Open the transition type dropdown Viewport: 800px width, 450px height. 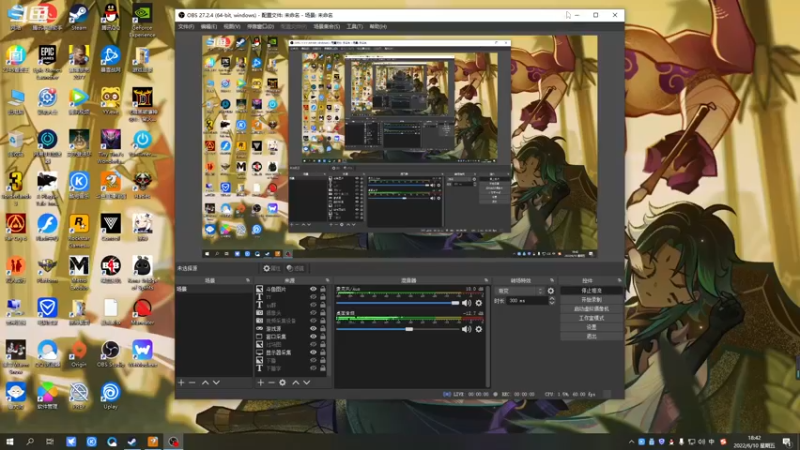point(519,291)
